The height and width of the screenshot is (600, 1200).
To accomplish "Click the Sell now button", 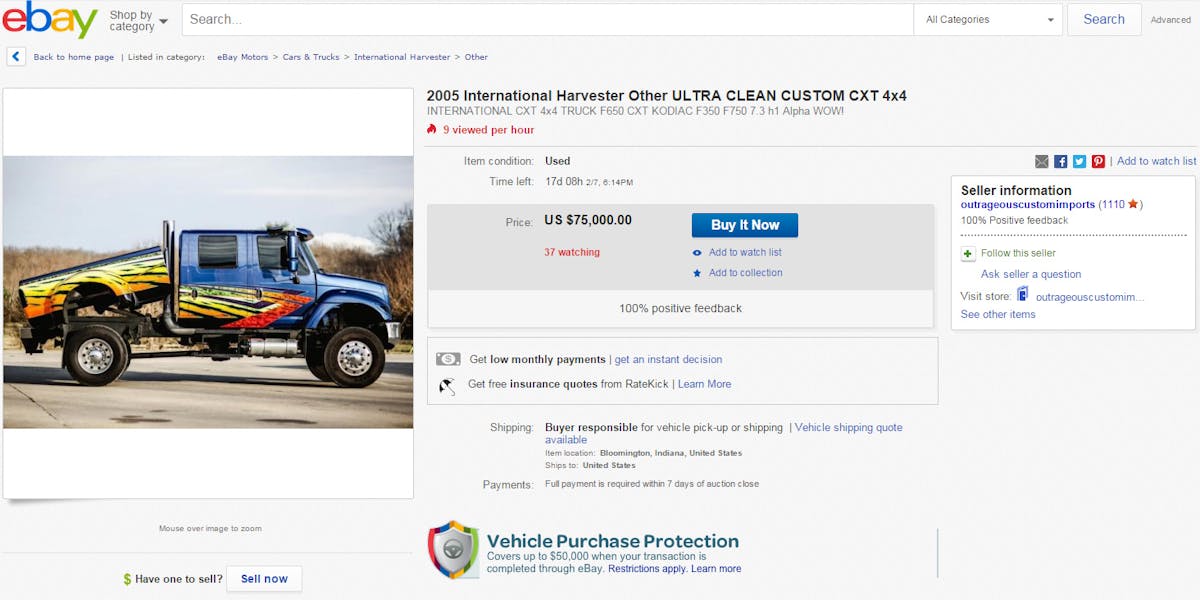I will [x=264, y=579].
